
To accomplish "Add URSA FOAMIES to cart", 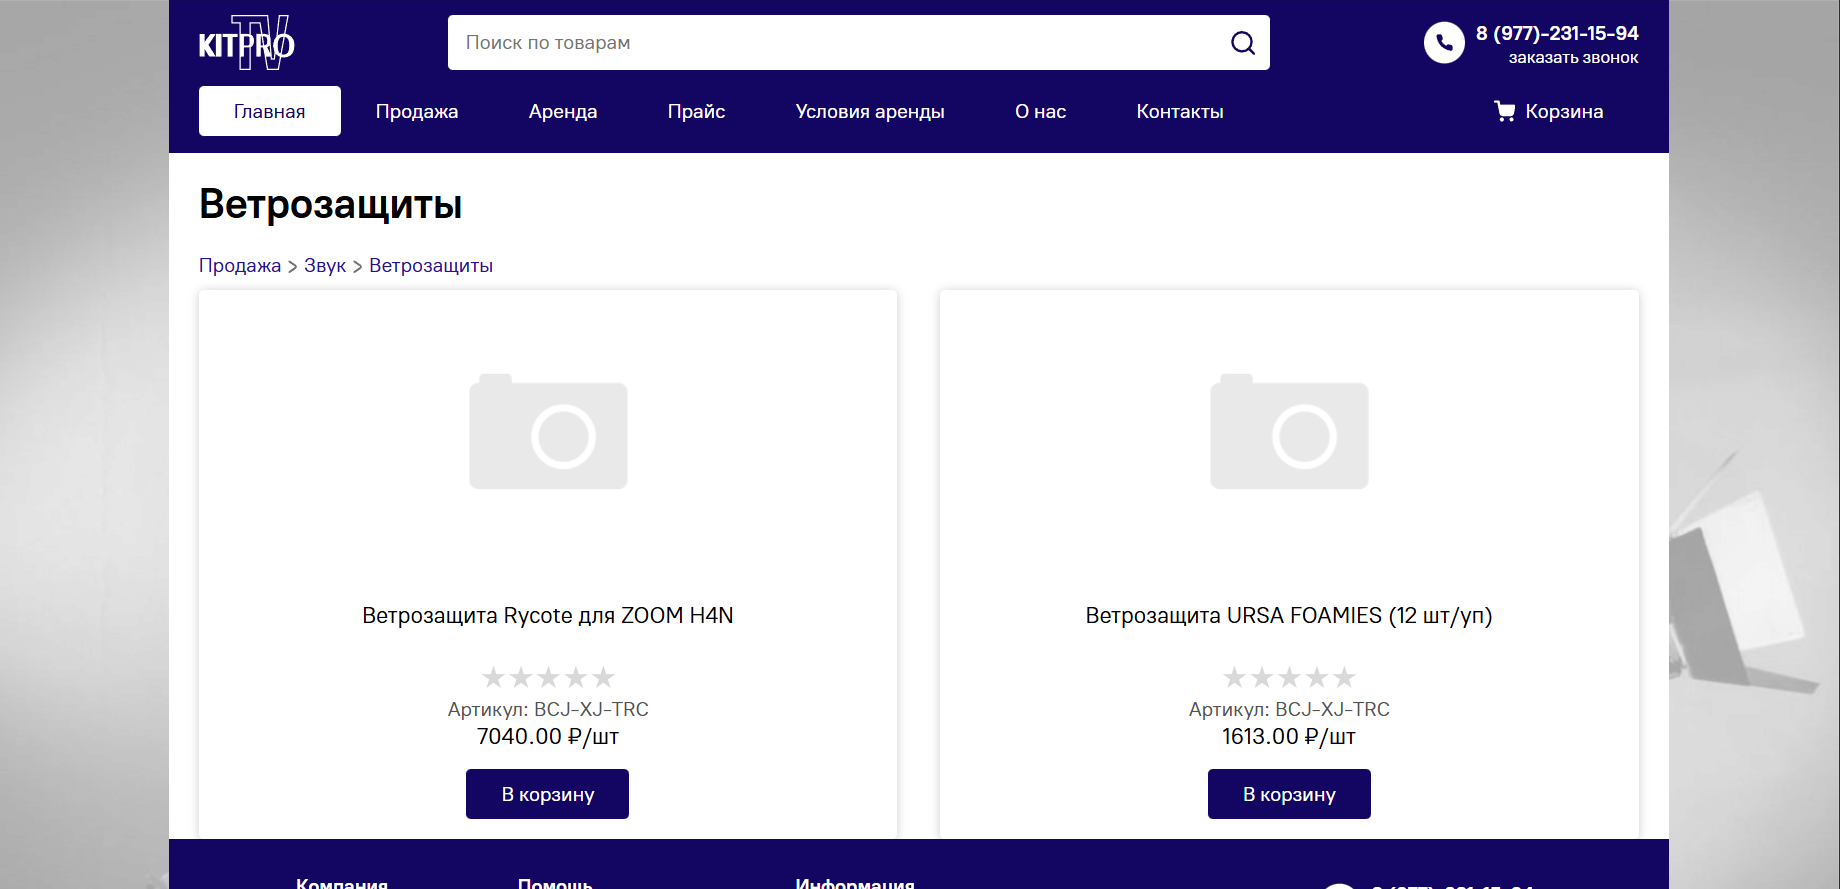I will (1289, 794).
